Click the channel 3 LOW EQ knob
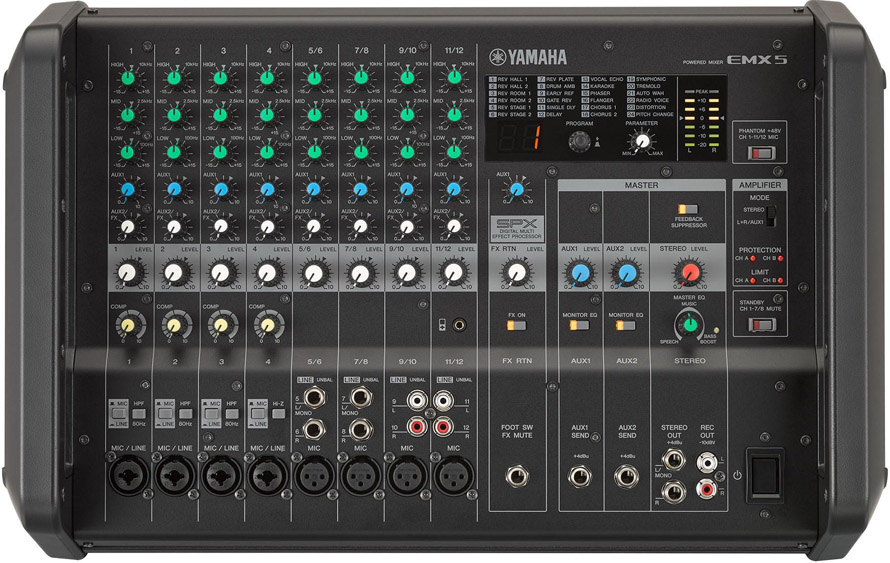Screen dimensions: 890x563 coord(220,152)
